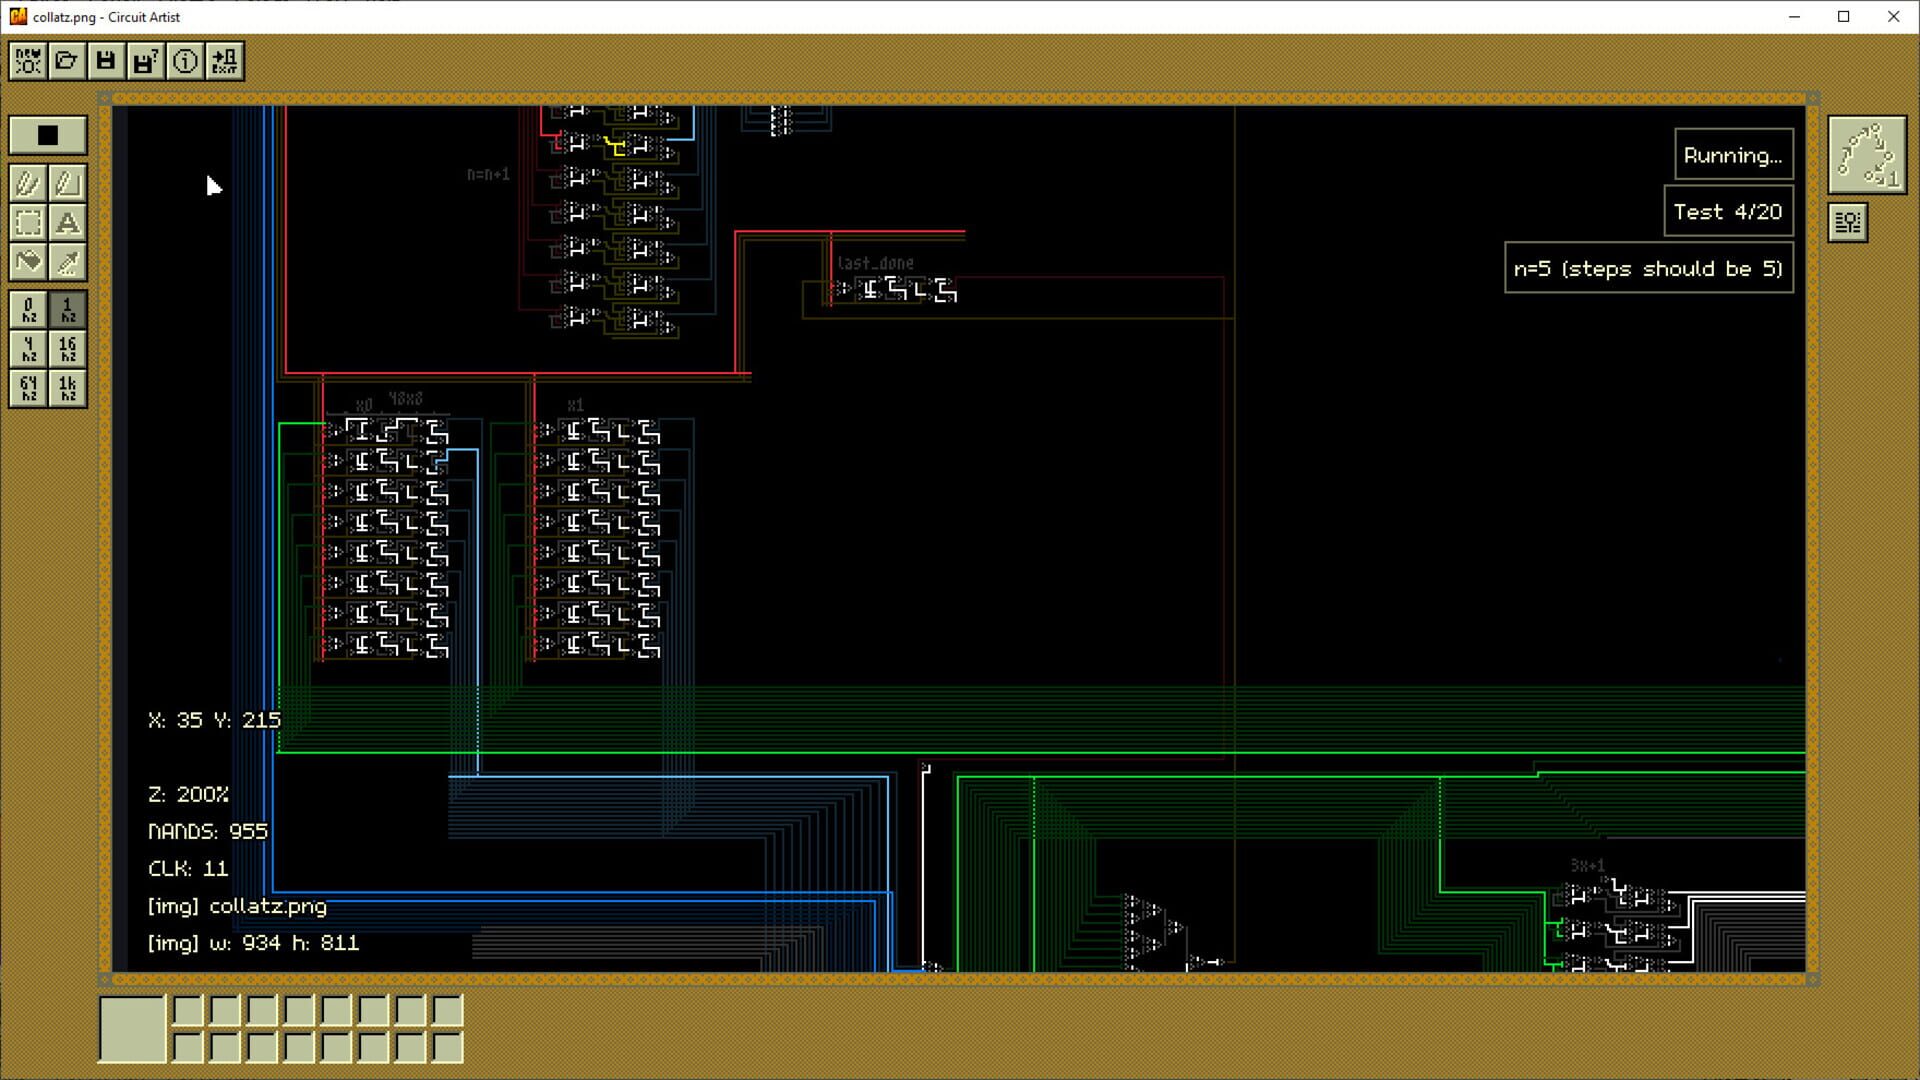The width and height of the screenshot is (1920, 1080).
Task: Click the search options icon below it
Action: point(1847,222)
